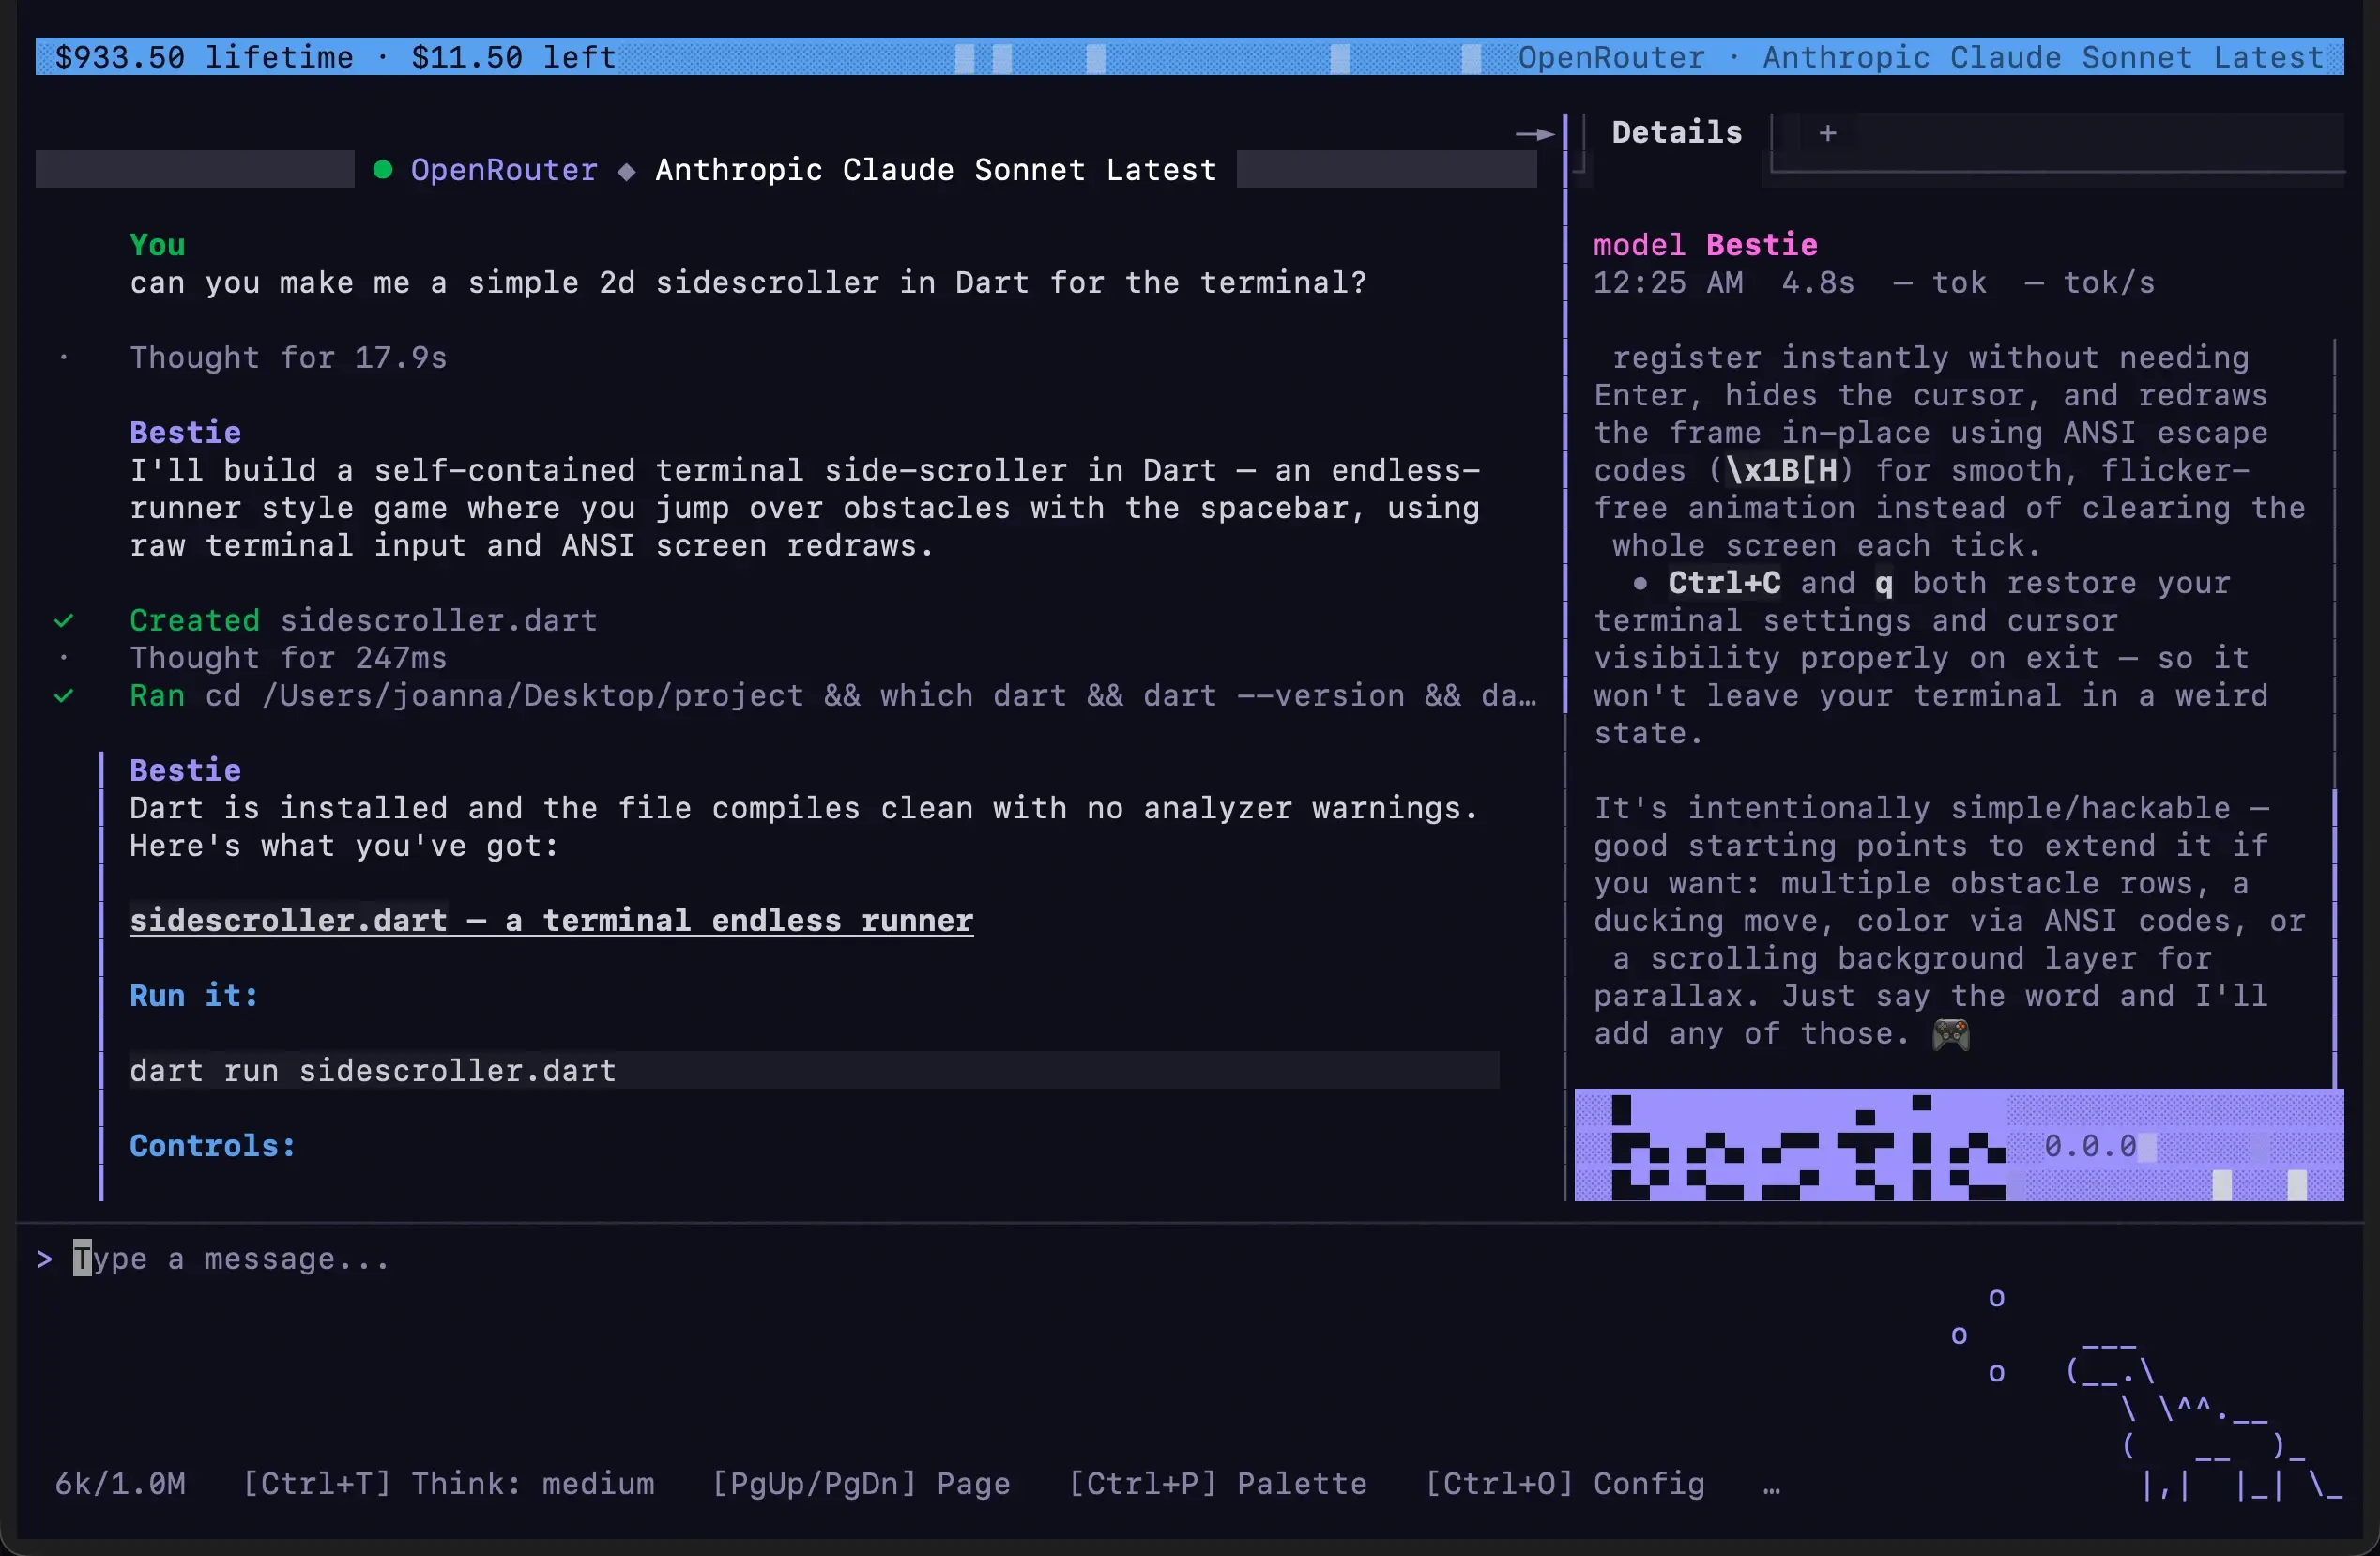
Task: Open the Ctrl+P Palette
Action: point(1217,1483)
